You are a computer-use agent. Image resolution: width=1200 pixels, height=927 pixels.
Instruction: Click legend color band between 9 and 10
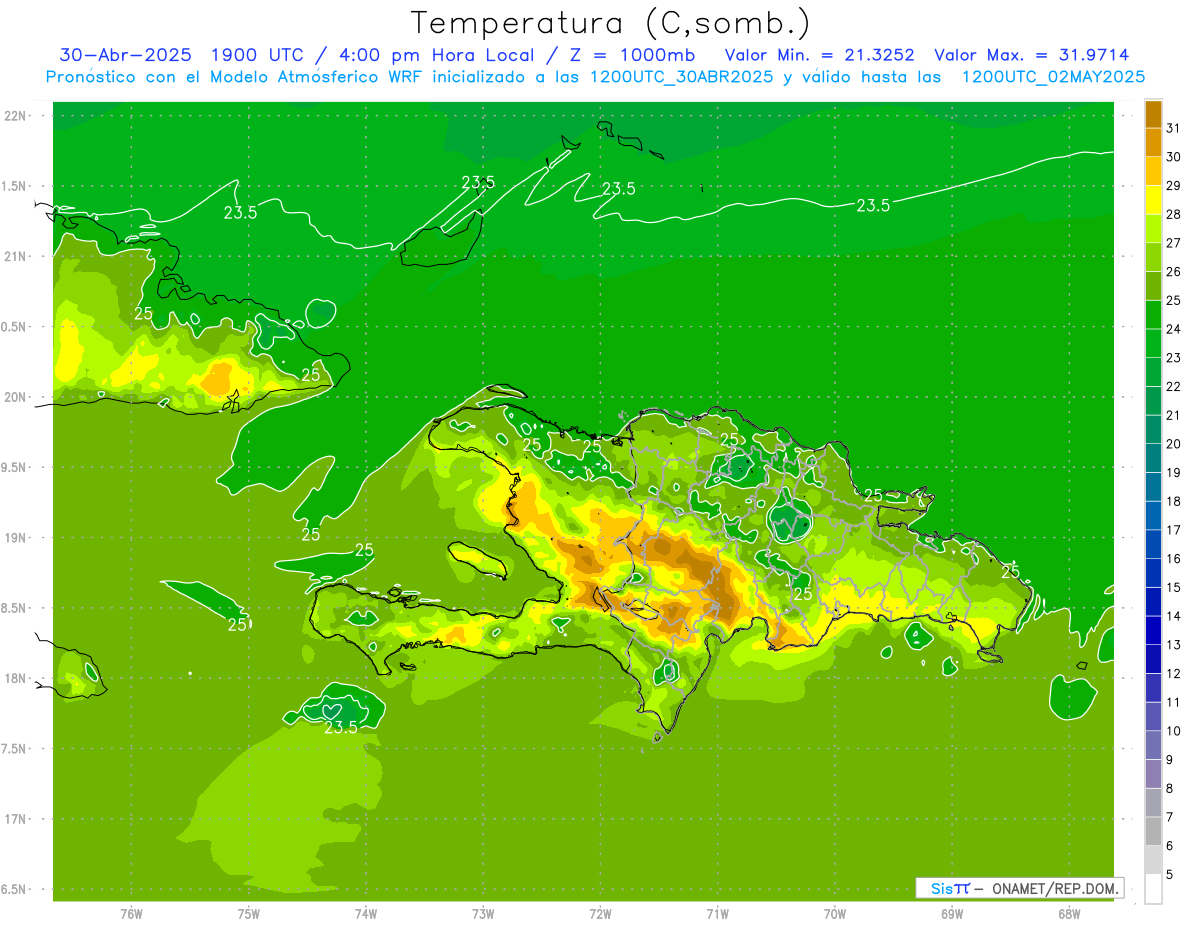pos(1153,745)
